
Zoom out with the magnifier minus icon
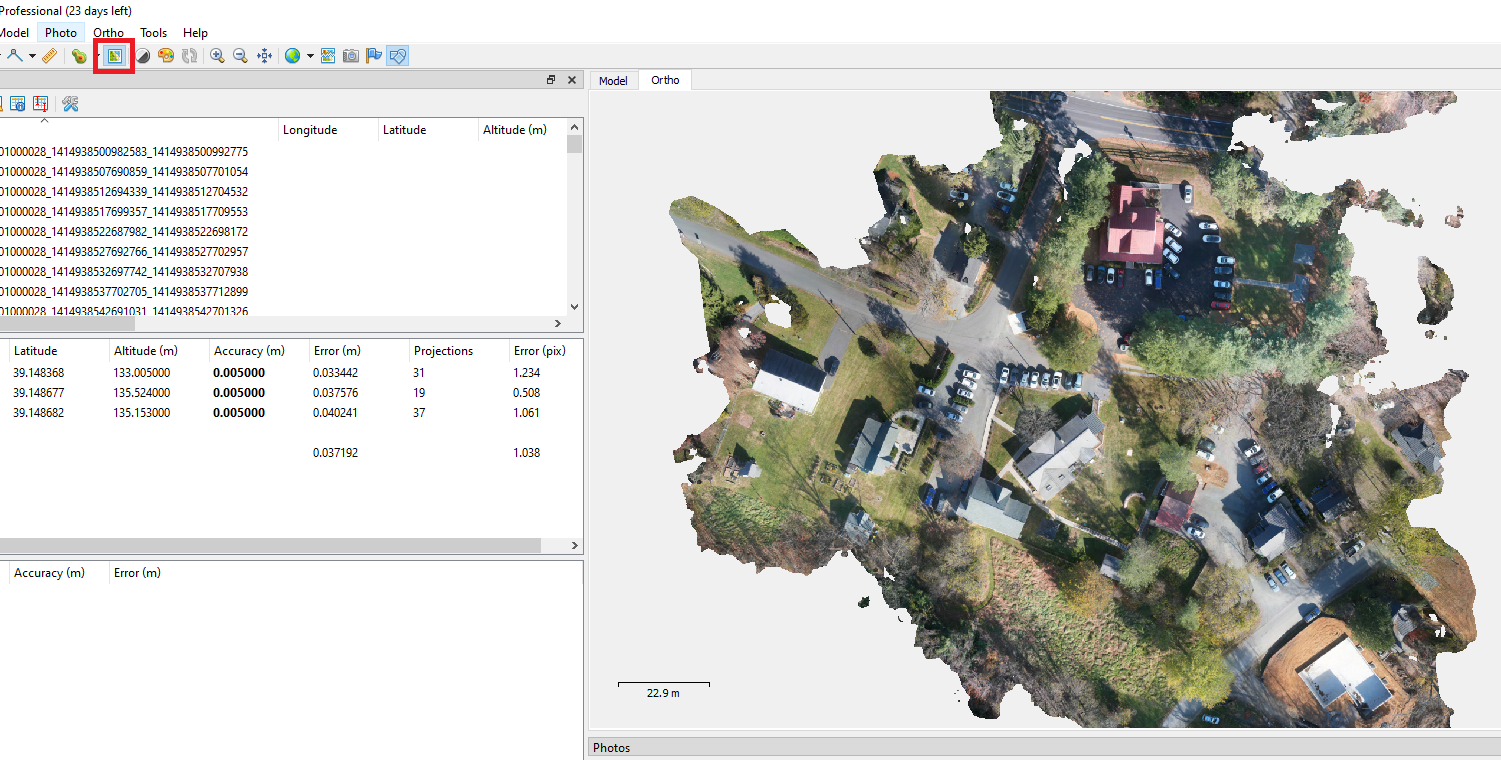pyautogui.click(x=240, y=56)
